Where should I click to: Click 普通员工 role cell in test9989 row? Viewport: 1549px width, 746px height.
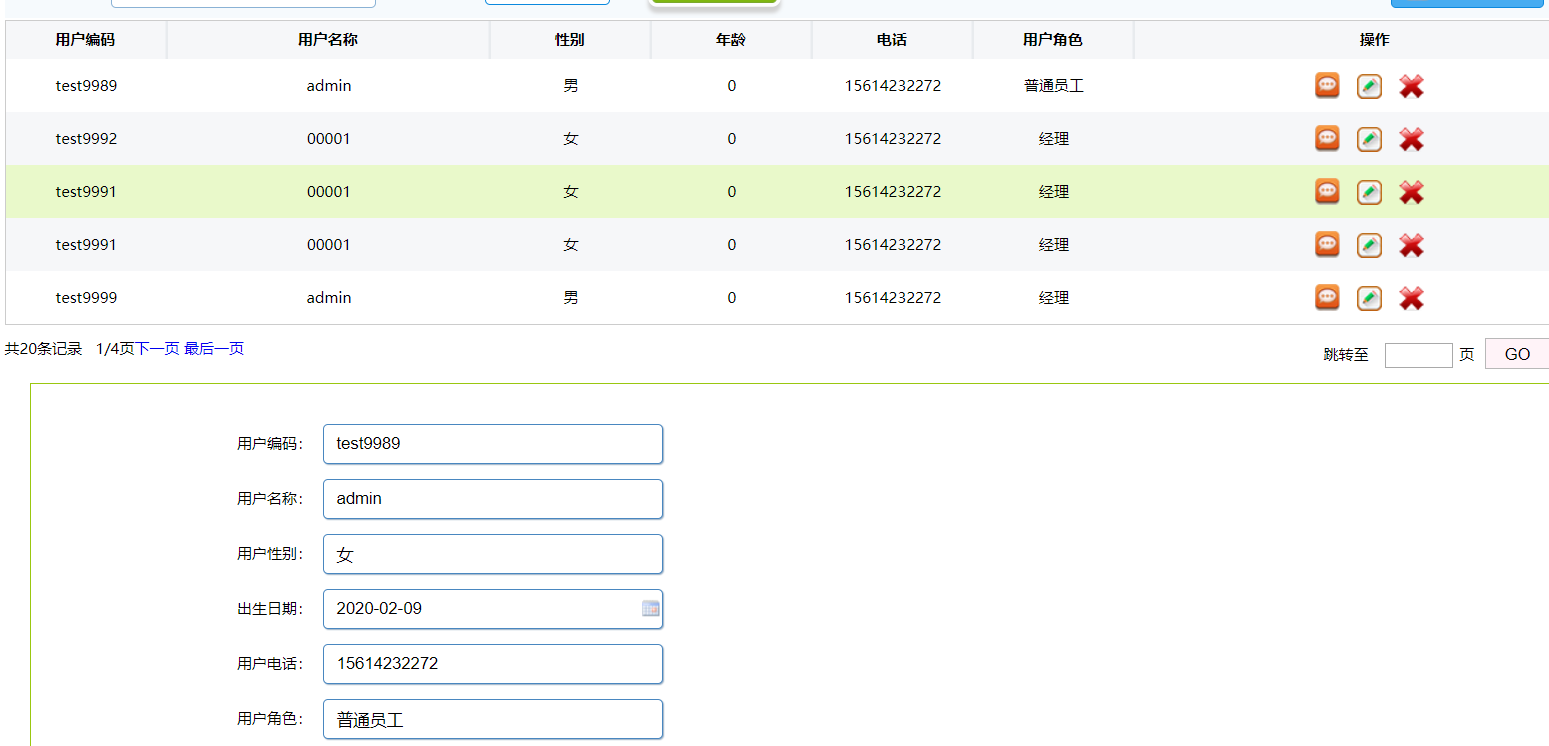(x=1054, y=86)
